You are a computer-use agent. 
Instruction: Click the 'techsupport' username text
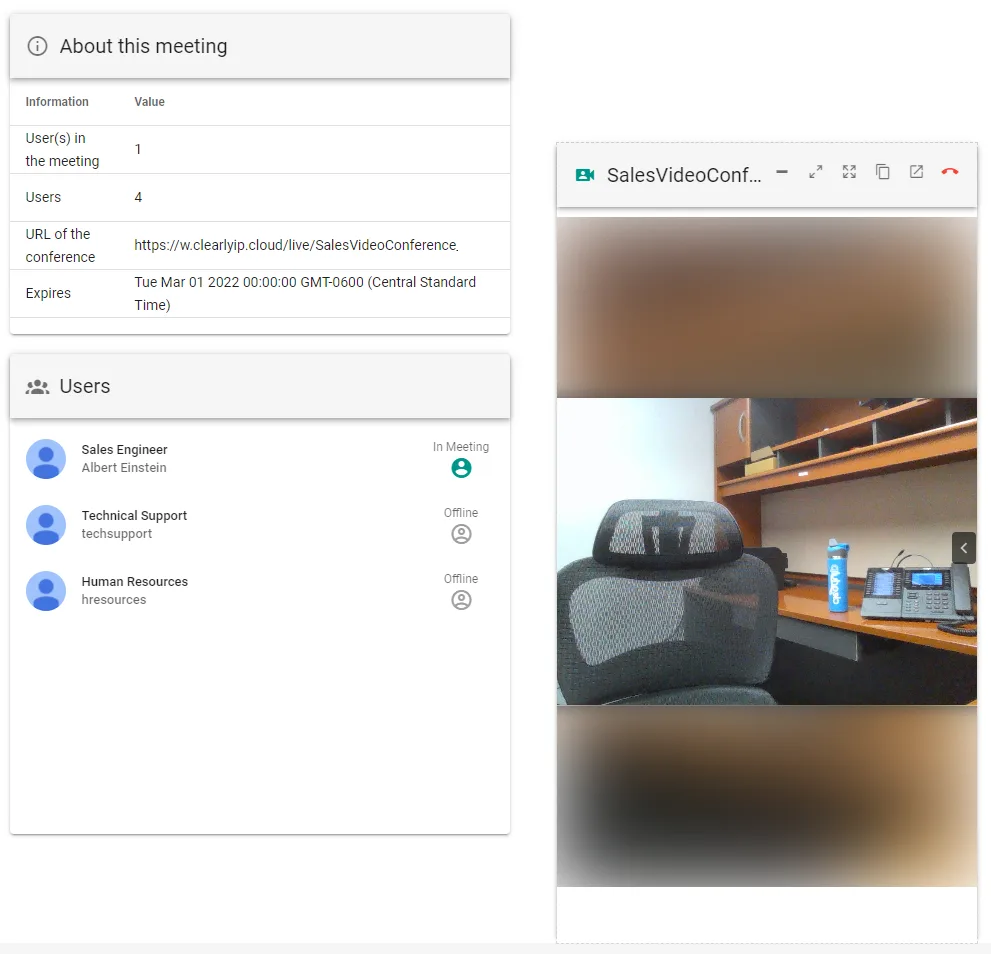[x=117, y=534]
